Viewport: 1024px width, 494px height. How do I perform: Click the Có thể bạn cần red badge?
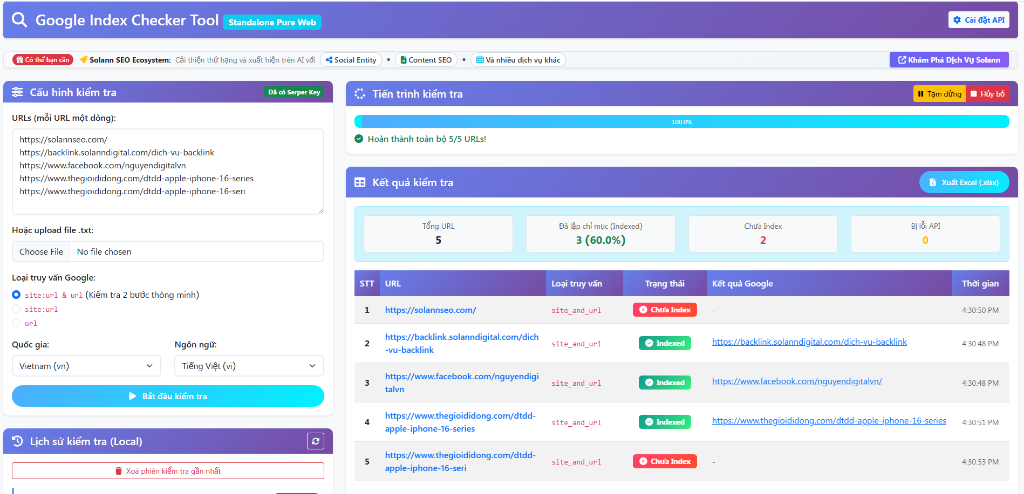(42, 60)
